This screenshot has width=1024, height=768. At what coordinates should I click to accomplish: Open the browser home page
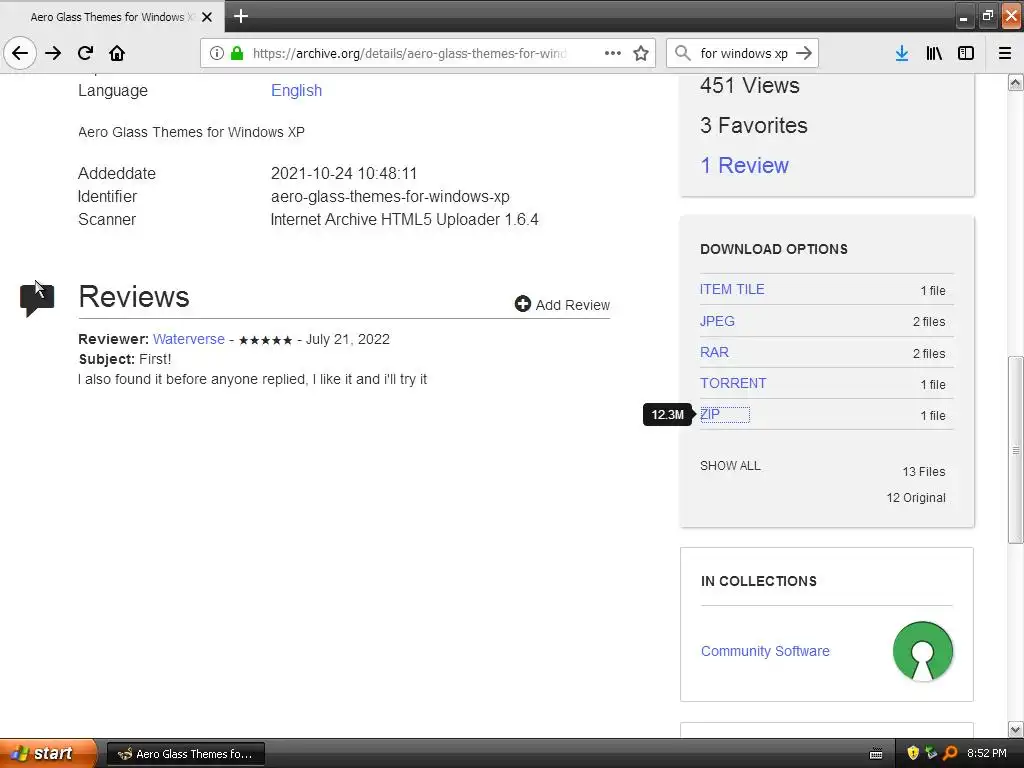point(117,53)
